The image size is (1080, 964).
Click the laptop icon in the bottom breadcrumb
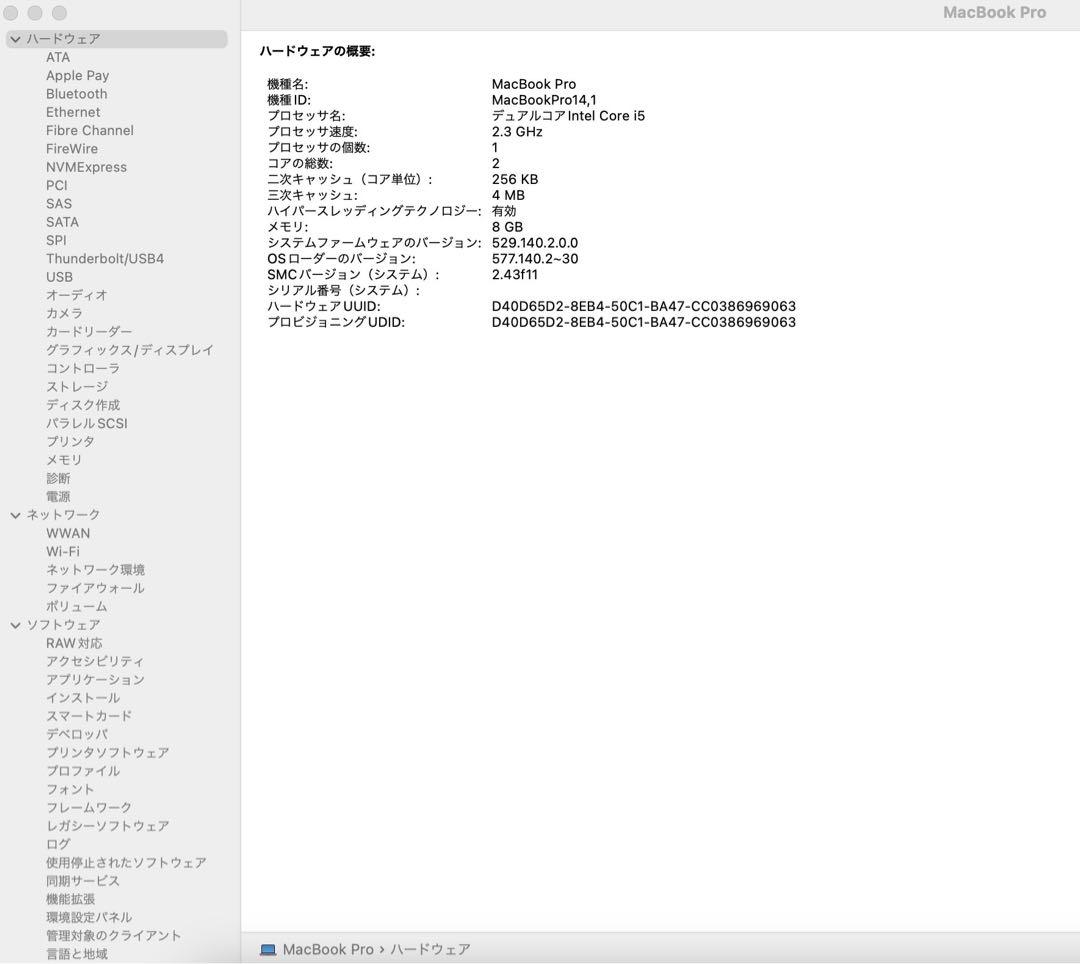(x=266, y=948)
